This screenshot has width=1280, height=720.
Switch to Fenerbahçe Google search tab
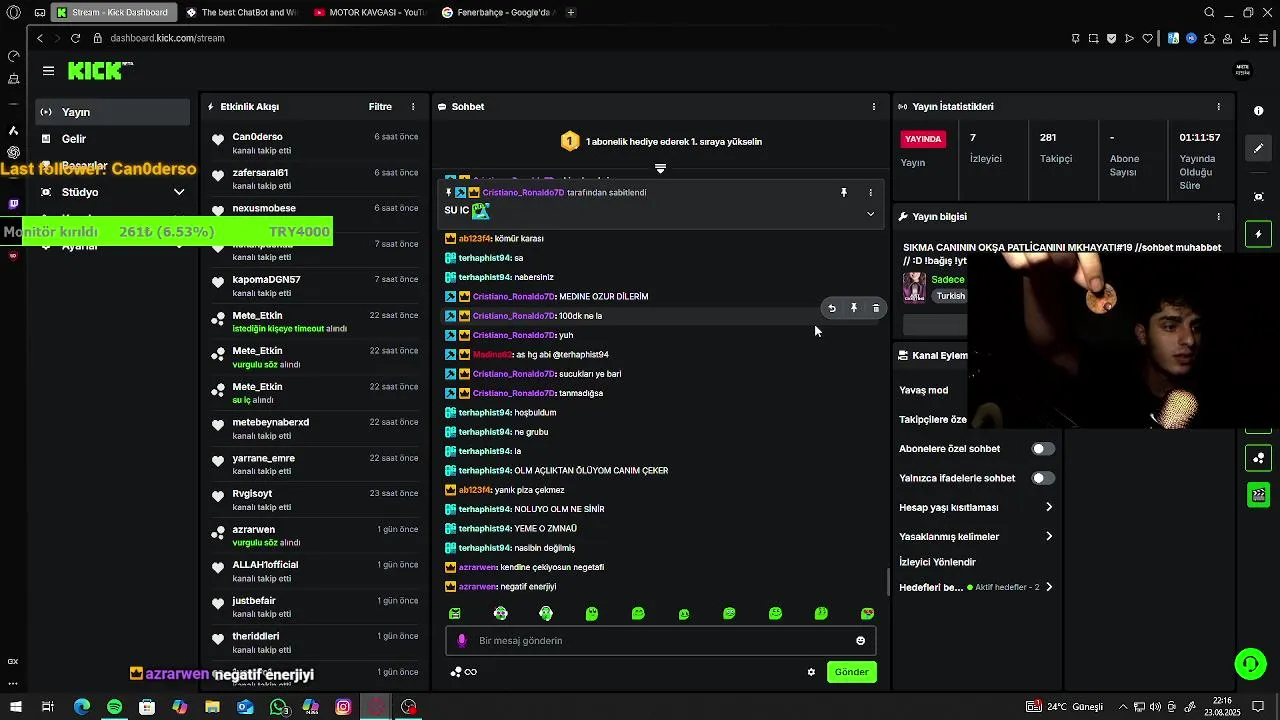point(496,13)
